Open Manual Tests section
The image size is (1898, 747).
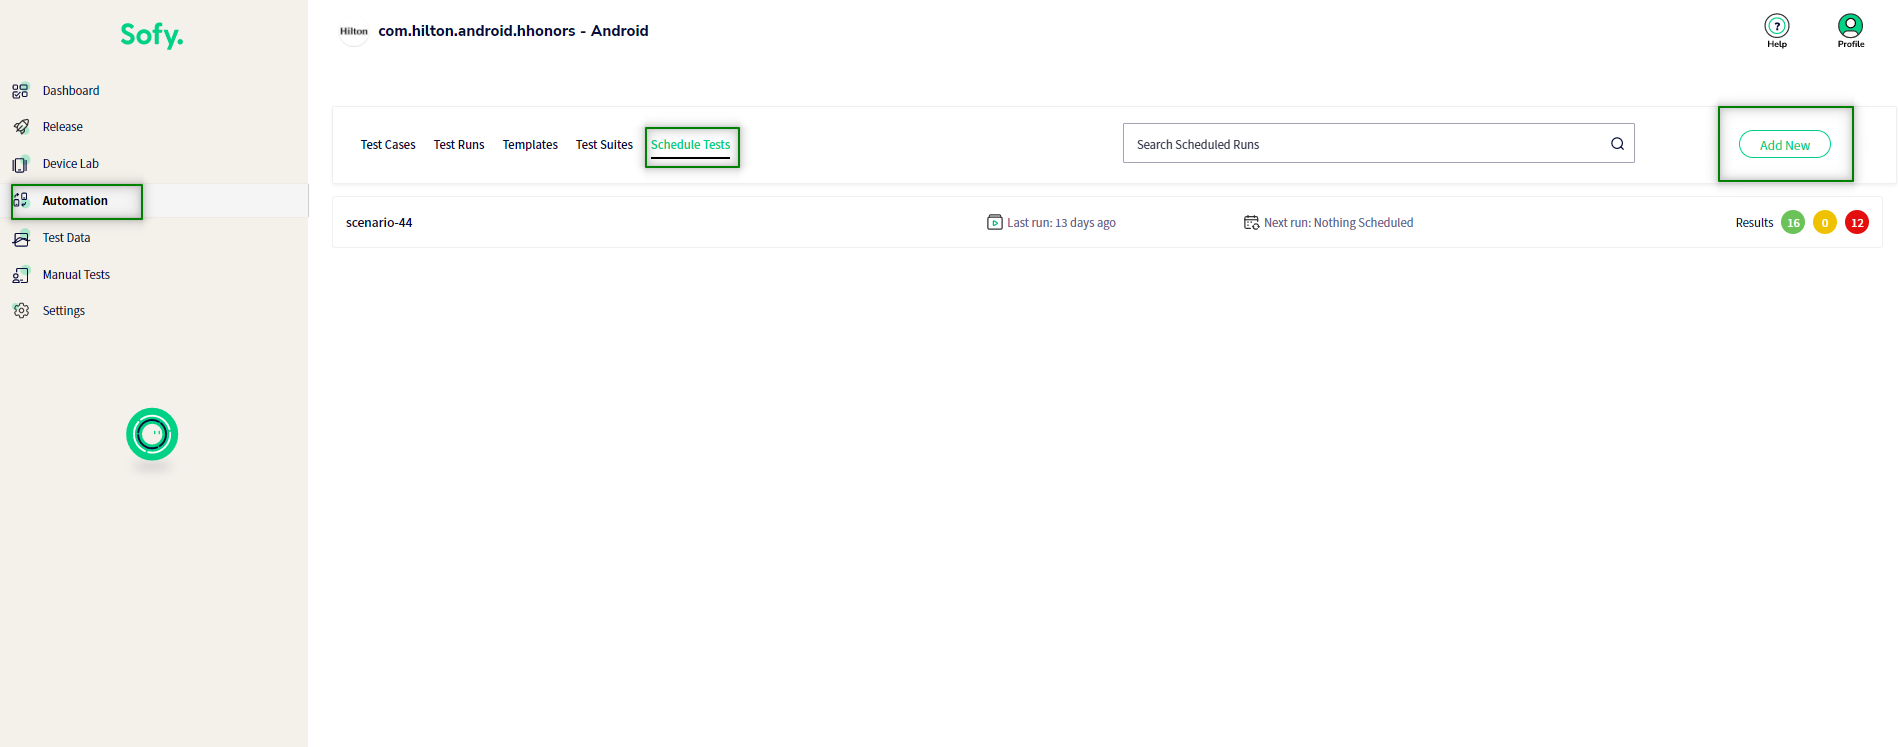[x=76, y=275]
